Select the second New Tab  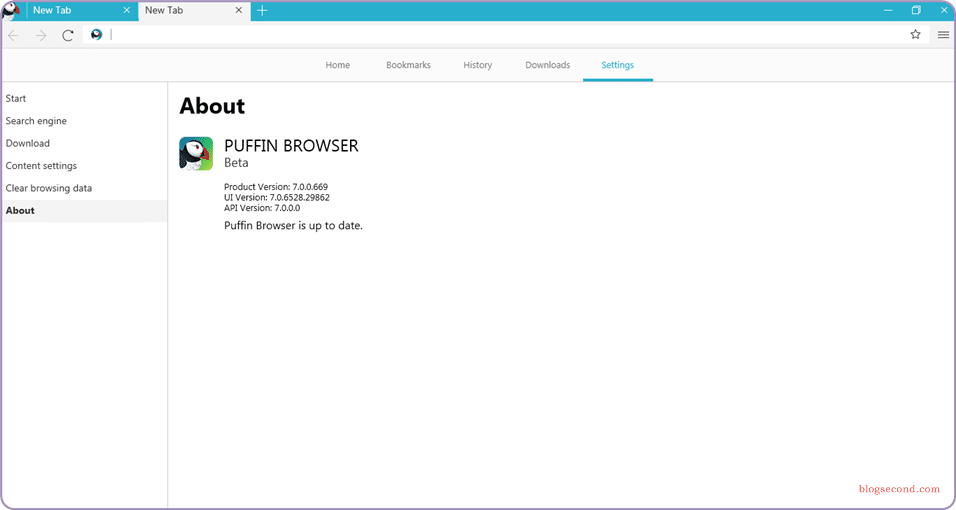[194, 10]
